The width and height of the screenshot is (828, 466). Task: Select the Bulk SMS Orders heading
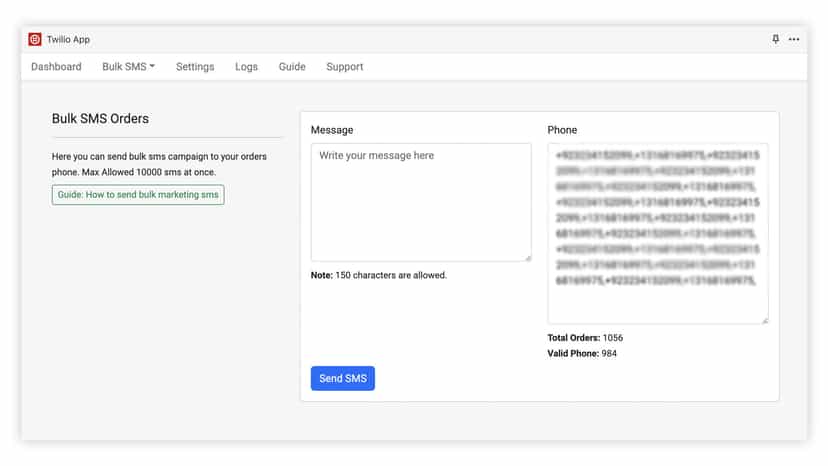click(x=100, y=118)
